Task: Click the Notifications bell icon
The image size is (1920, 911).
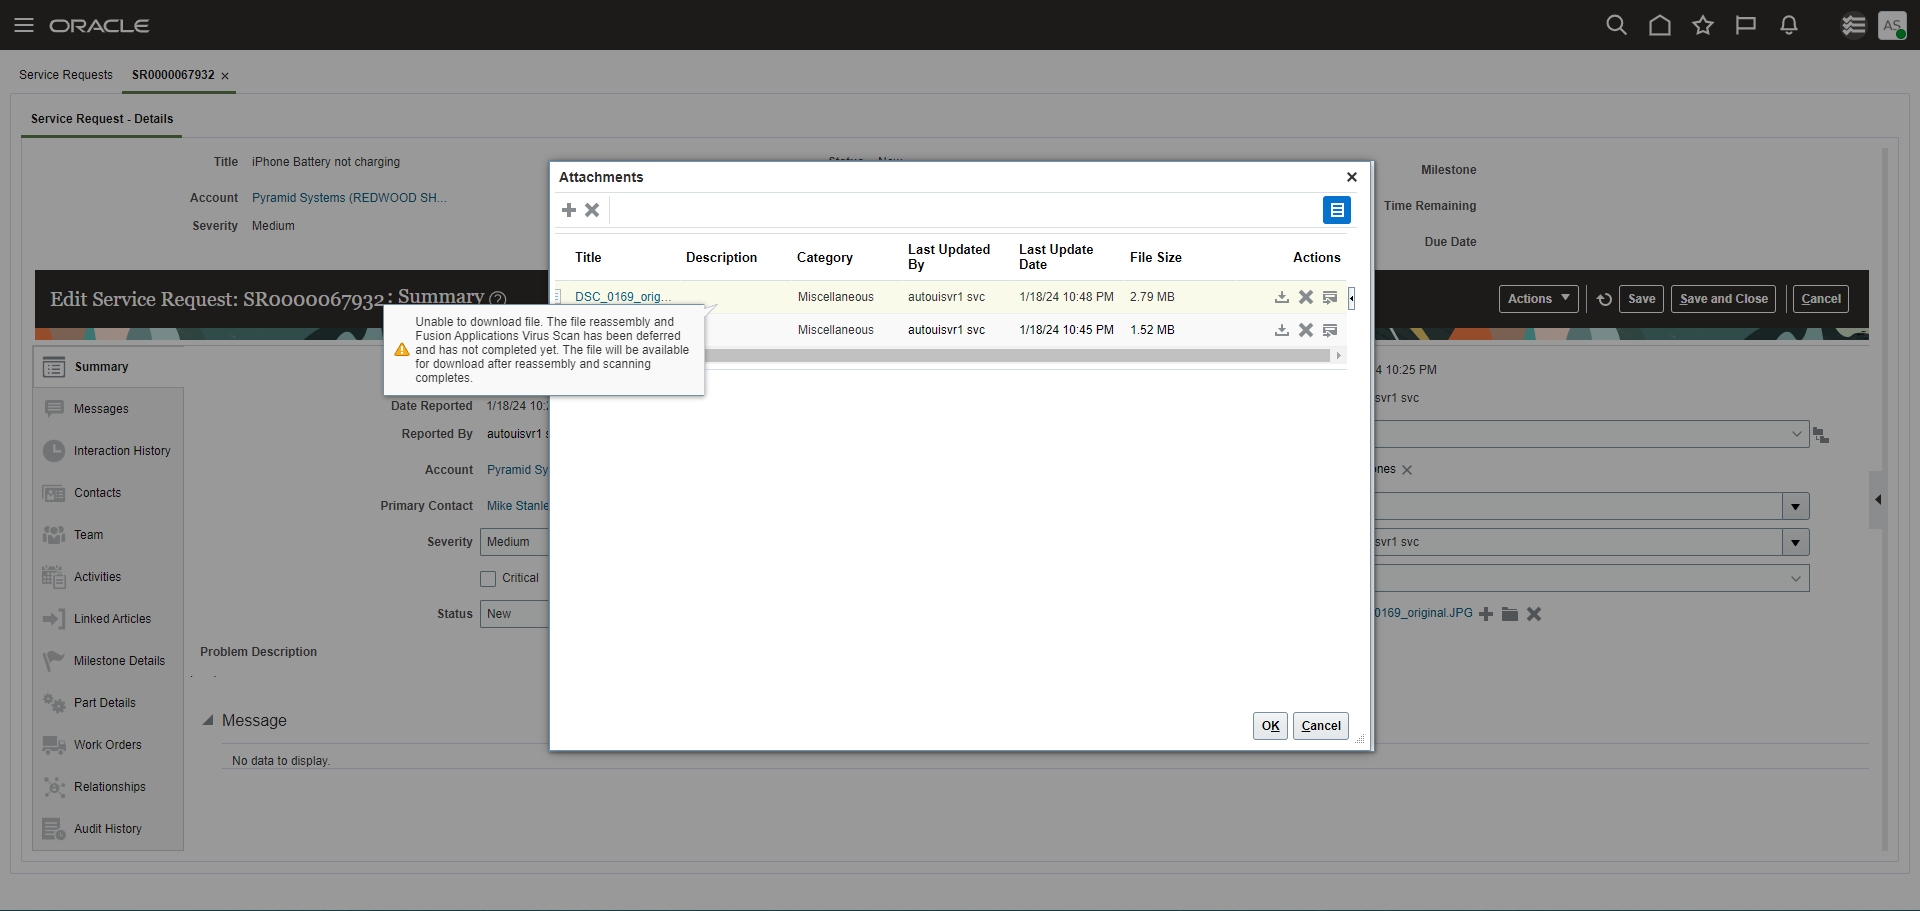Action: tap(1789, 25)
